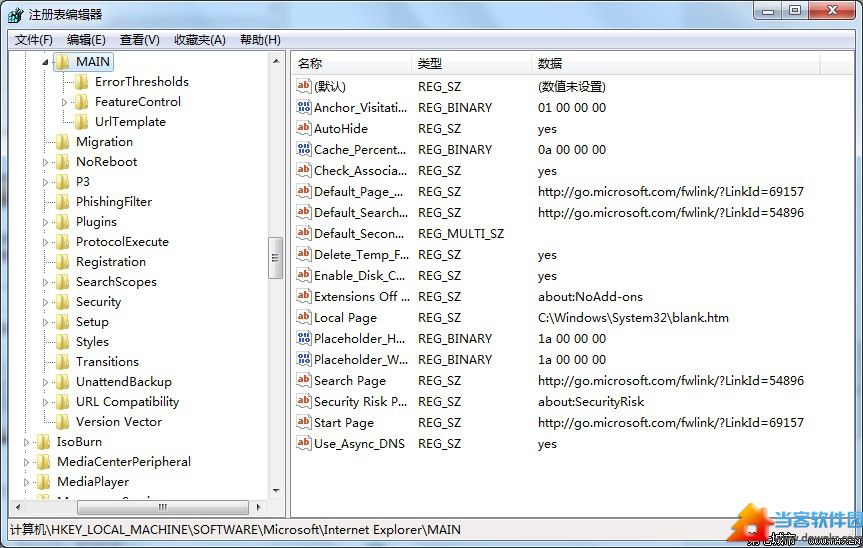Image resolution: width=863 pixels, height=548 pixels.
Task: Click the Registry Editor title bar icon
Action: [x=15, y=15]
